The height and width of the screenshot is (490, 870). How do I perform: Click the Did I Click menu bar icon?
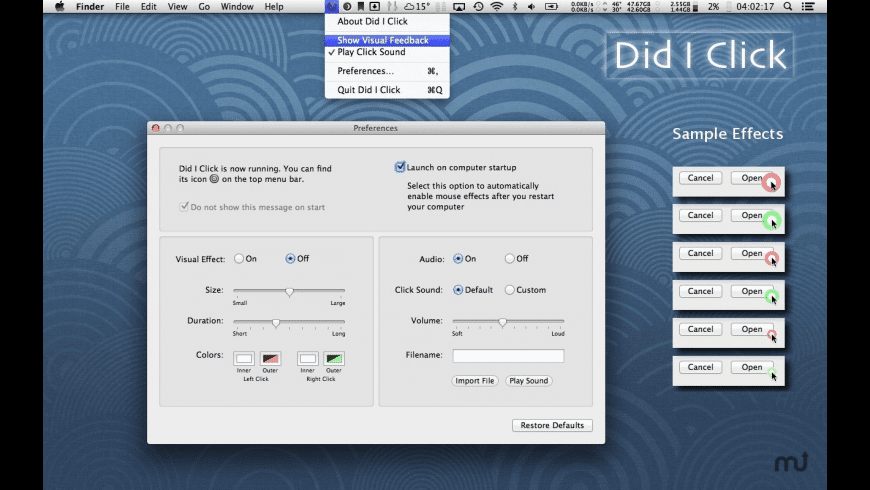pos(331,7)
